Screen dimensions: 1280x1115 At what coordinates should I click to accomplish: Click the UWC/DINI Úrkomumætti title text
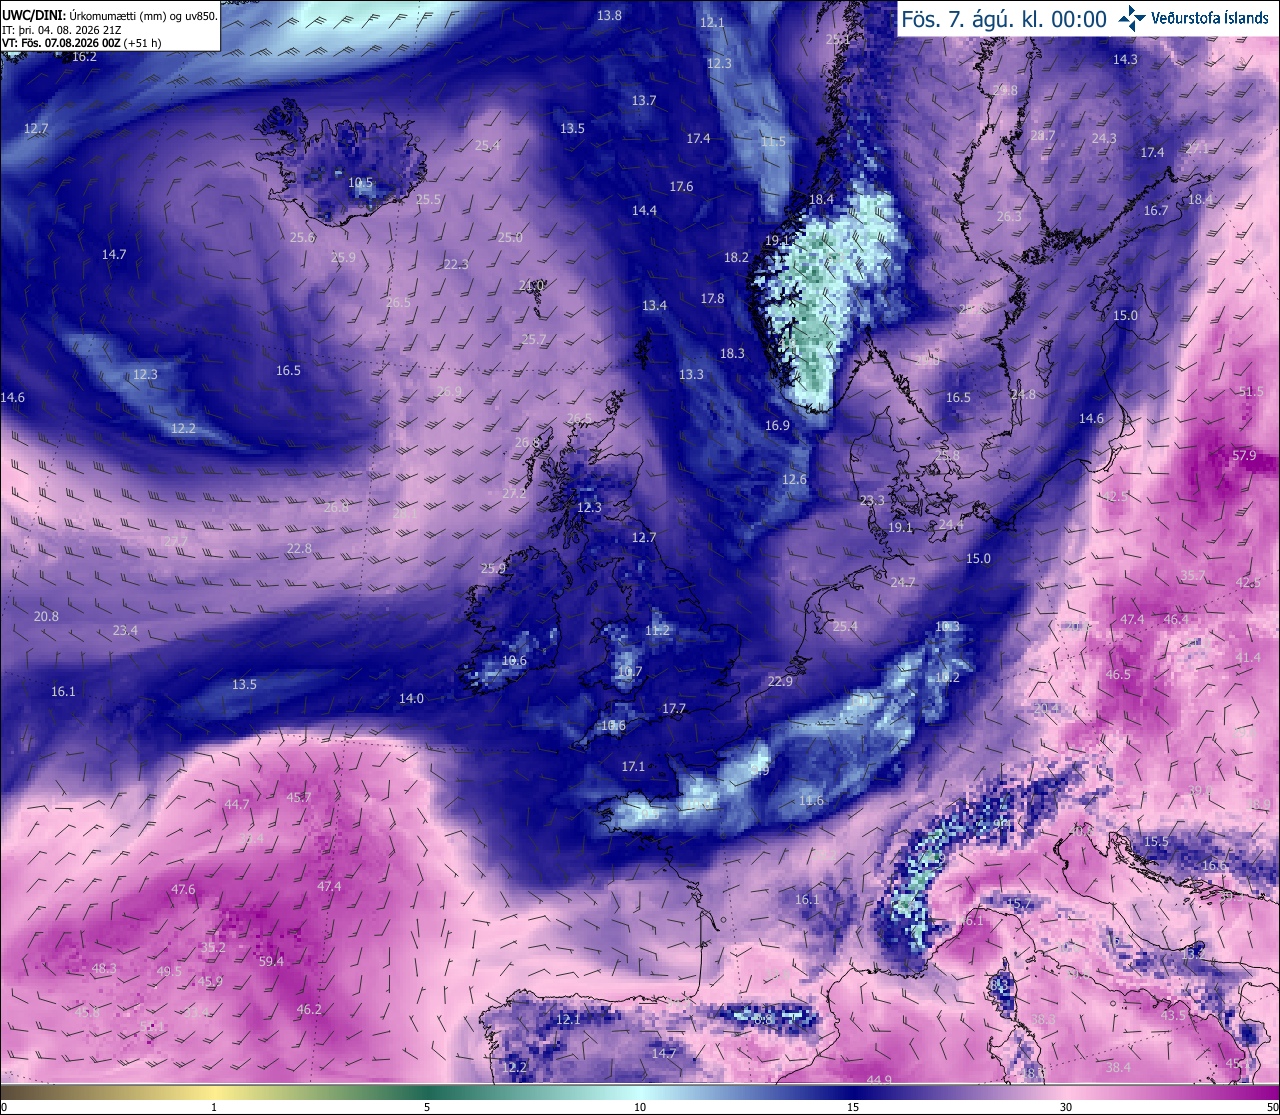[110, 16]
